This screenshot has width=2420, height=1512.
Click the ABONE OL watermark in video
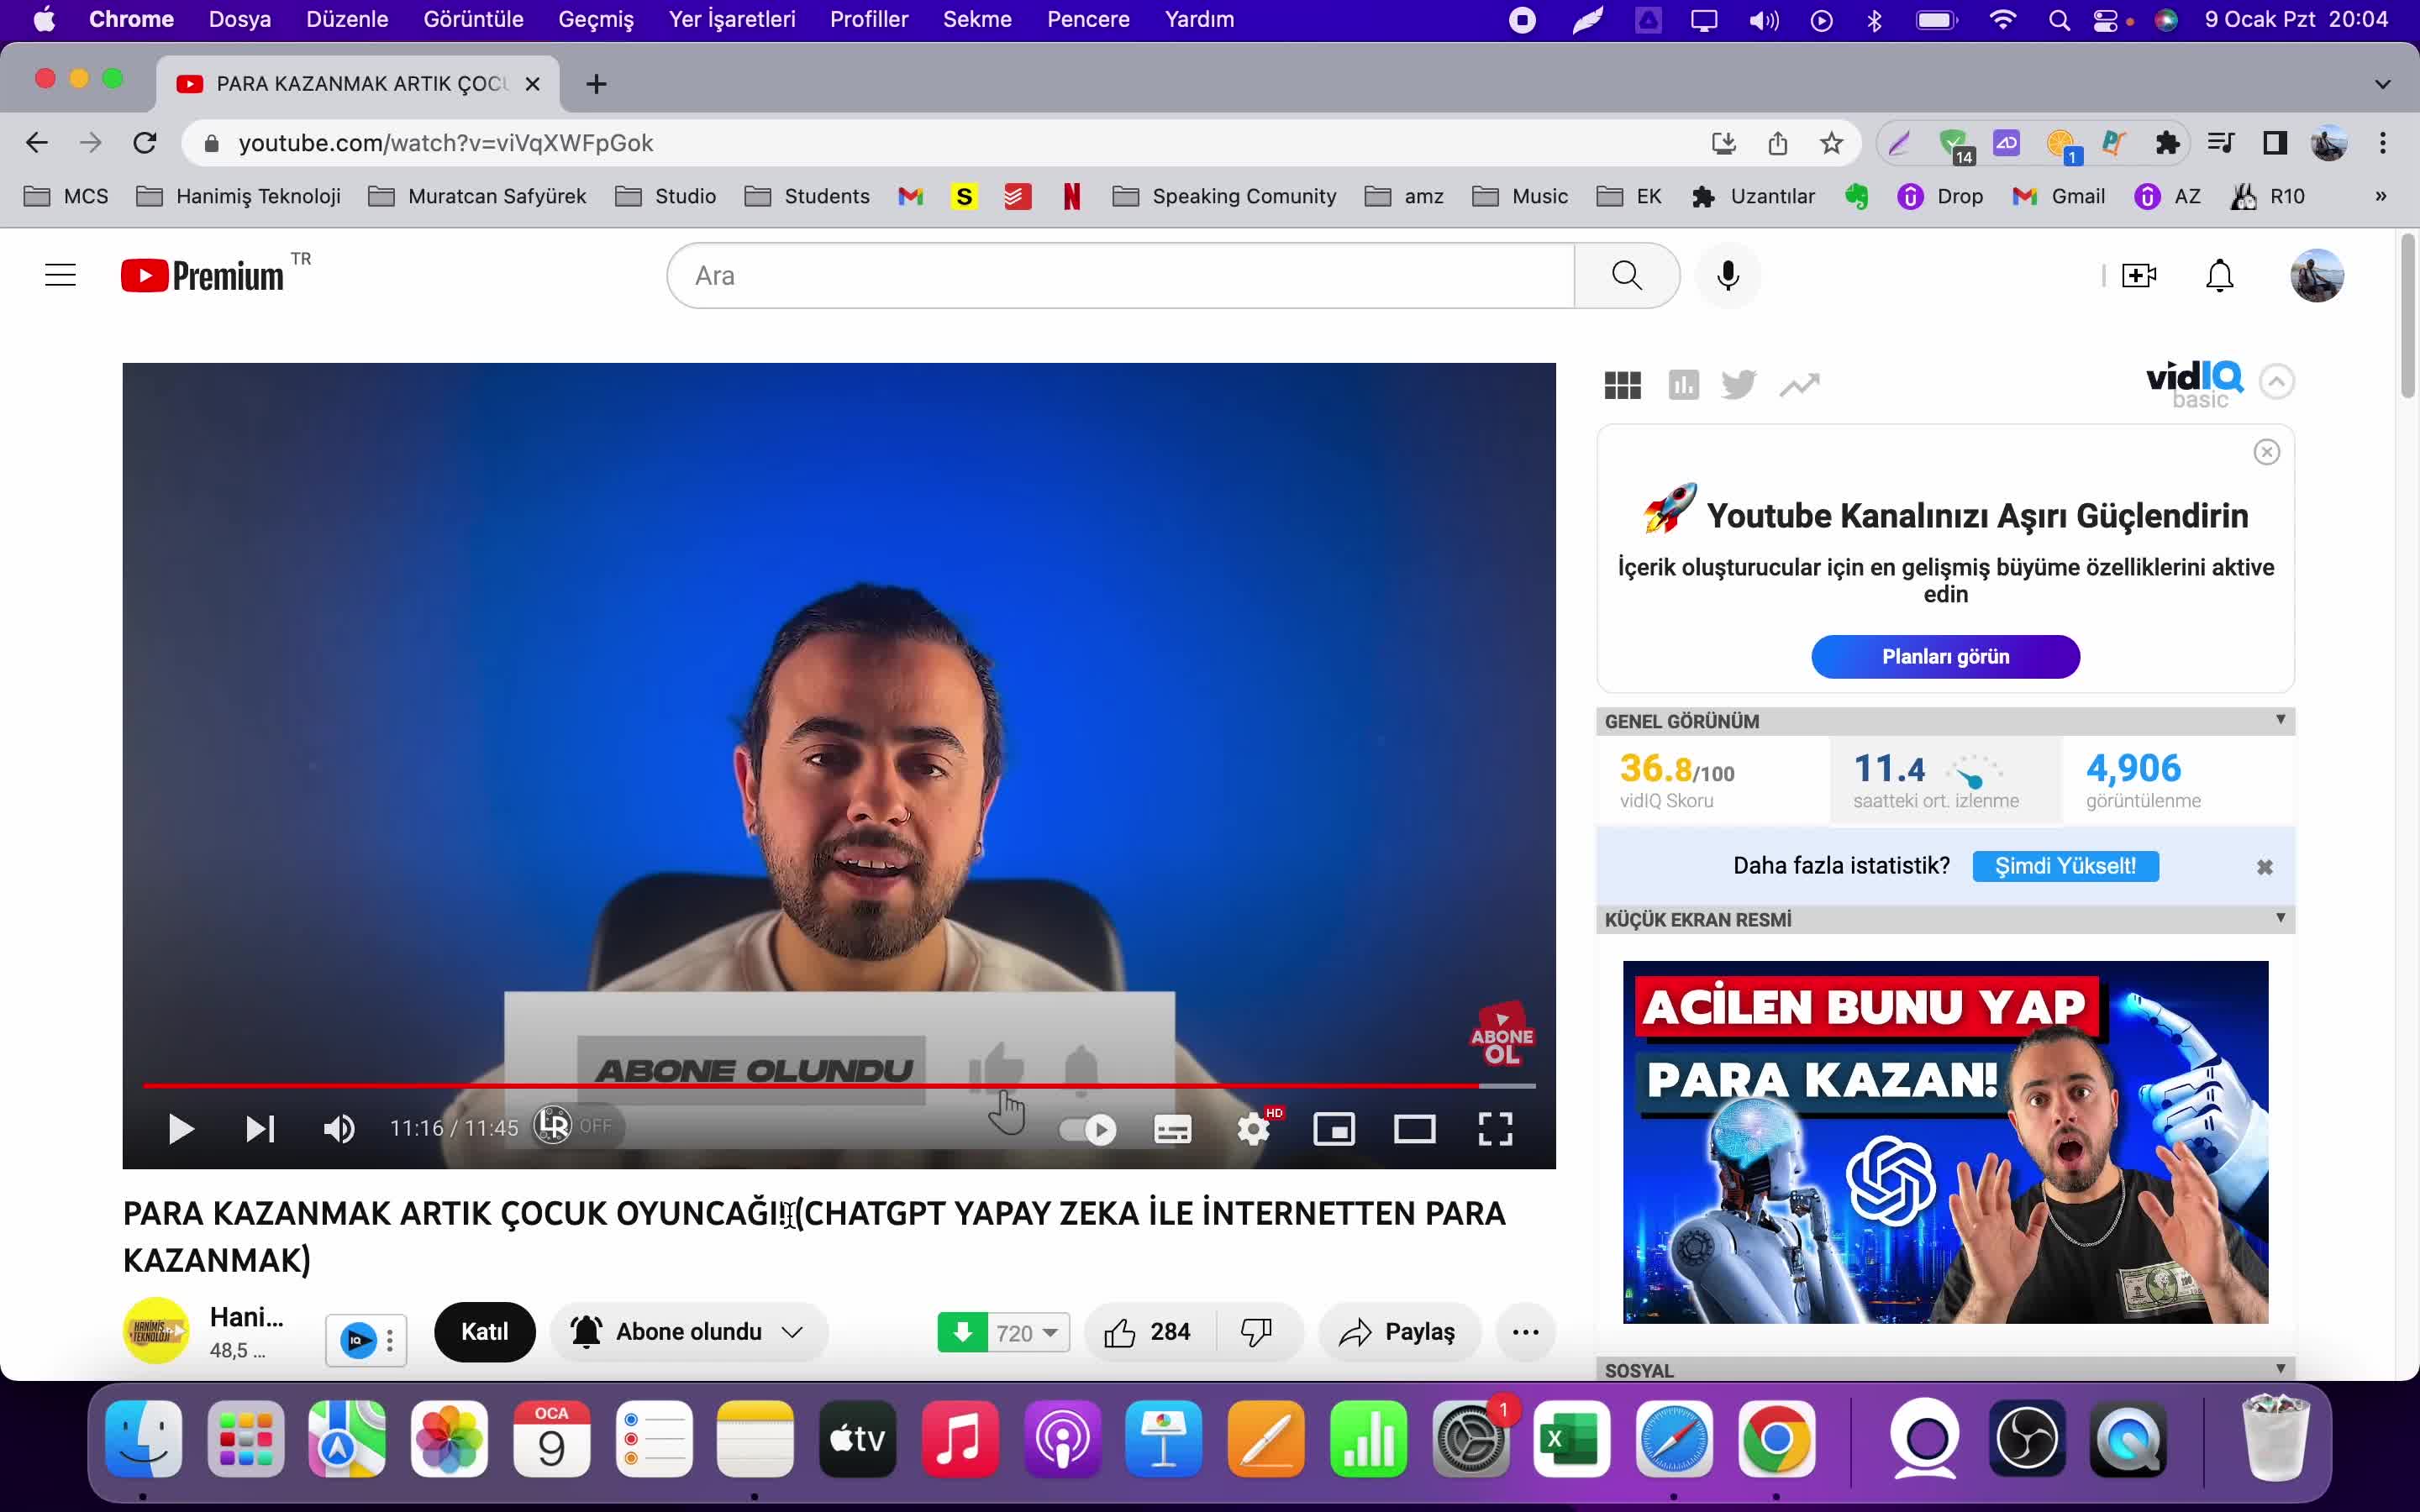1501,1036
